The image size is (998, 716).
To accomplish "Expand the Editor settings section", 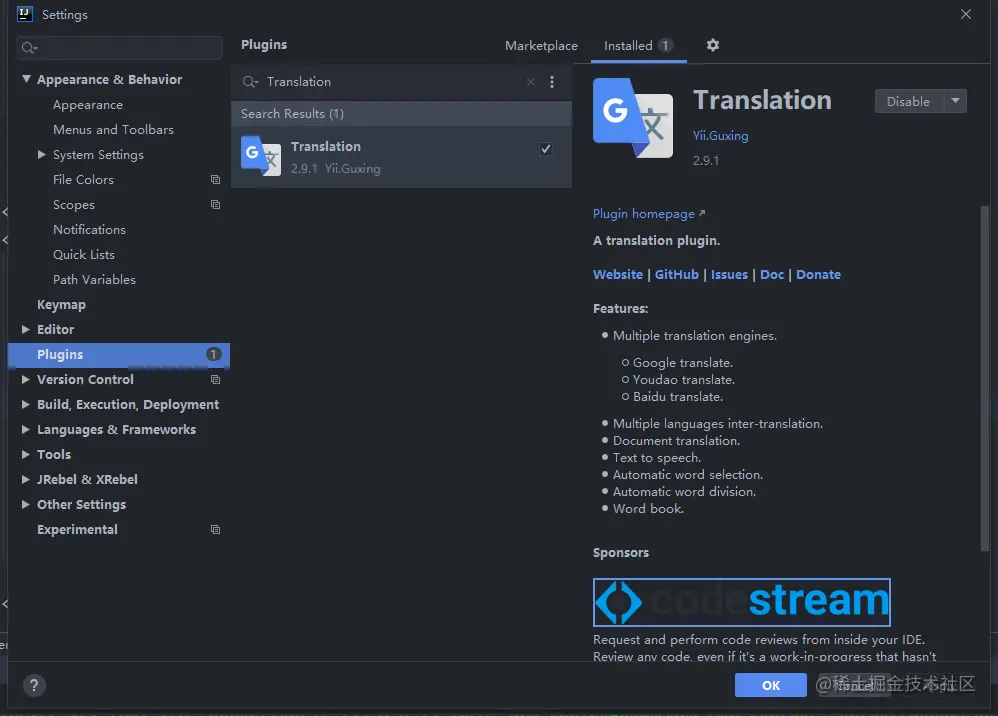I will (25, 329).
